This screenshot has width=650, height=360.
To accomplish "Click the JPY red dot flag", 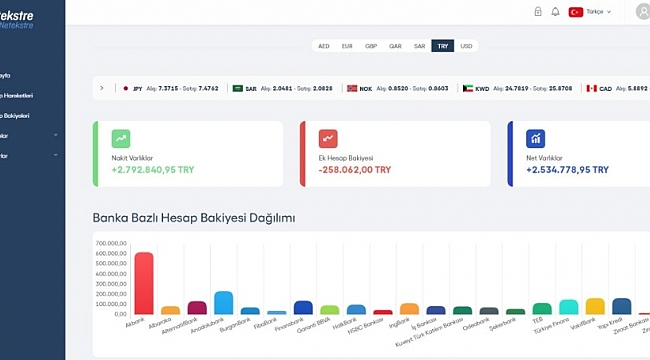I will [126, 88].
